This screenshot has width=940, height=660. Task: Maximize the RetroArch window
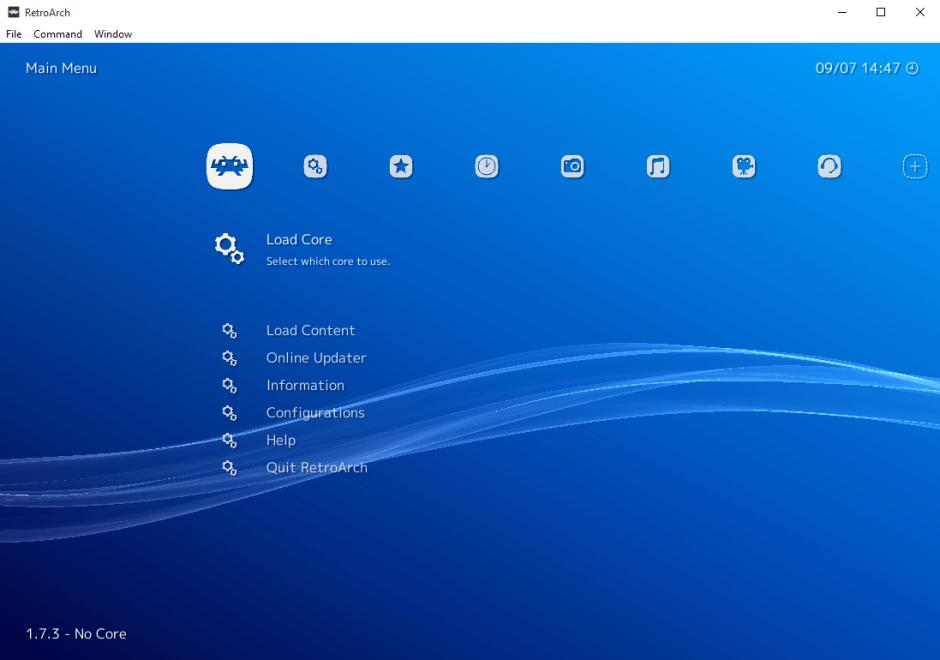click(881, 12)
